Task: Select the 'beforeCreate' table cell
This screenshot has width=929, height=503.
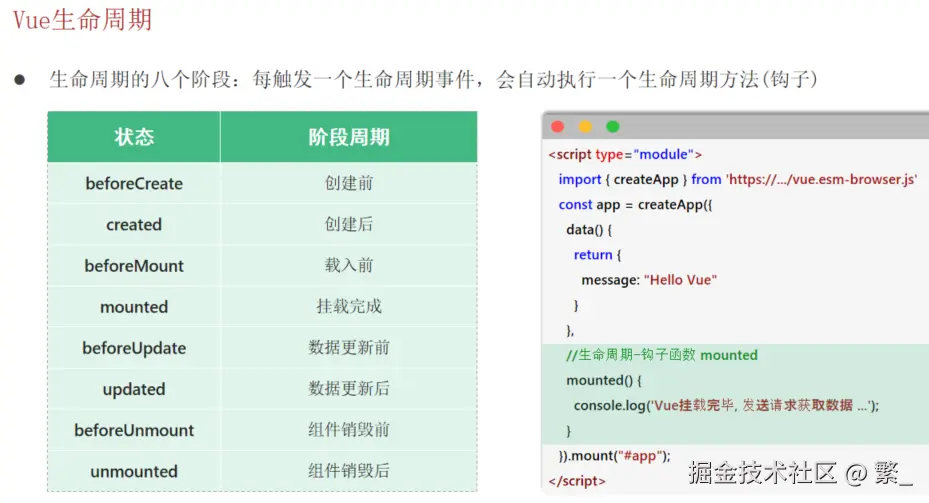Action: 134,183
